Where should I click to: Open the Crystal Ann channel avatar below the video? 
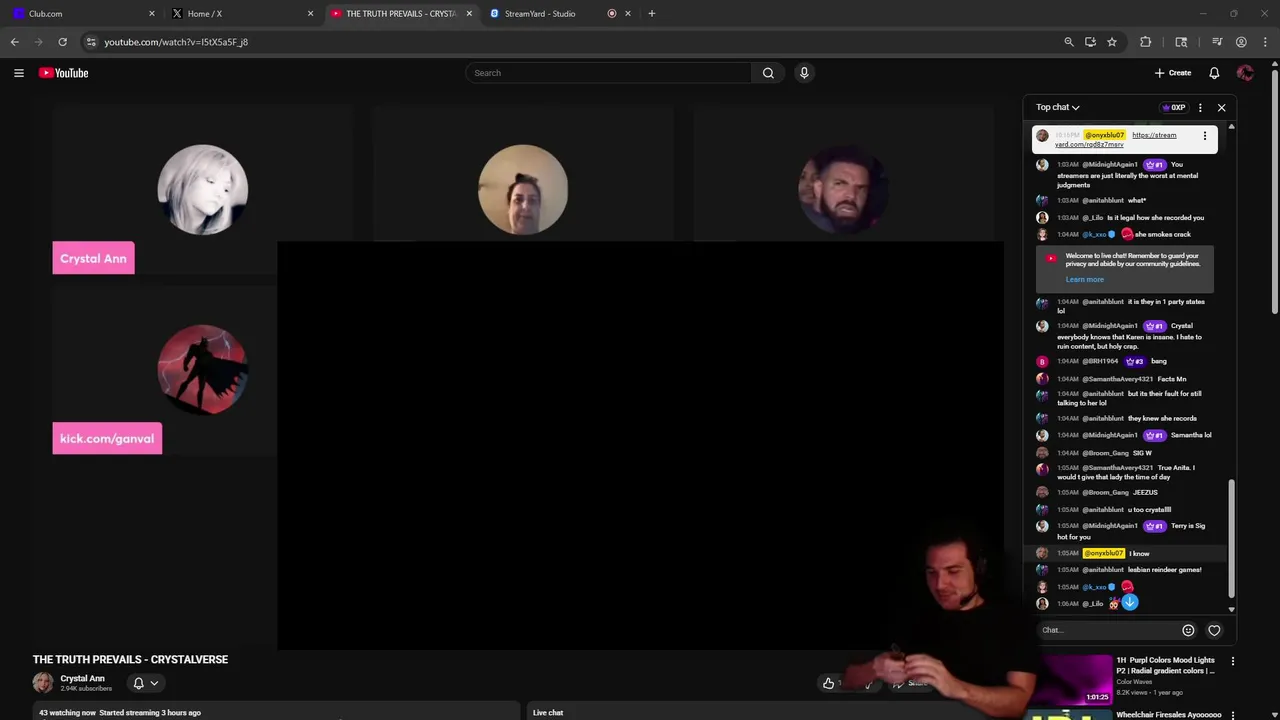[43, 683]
